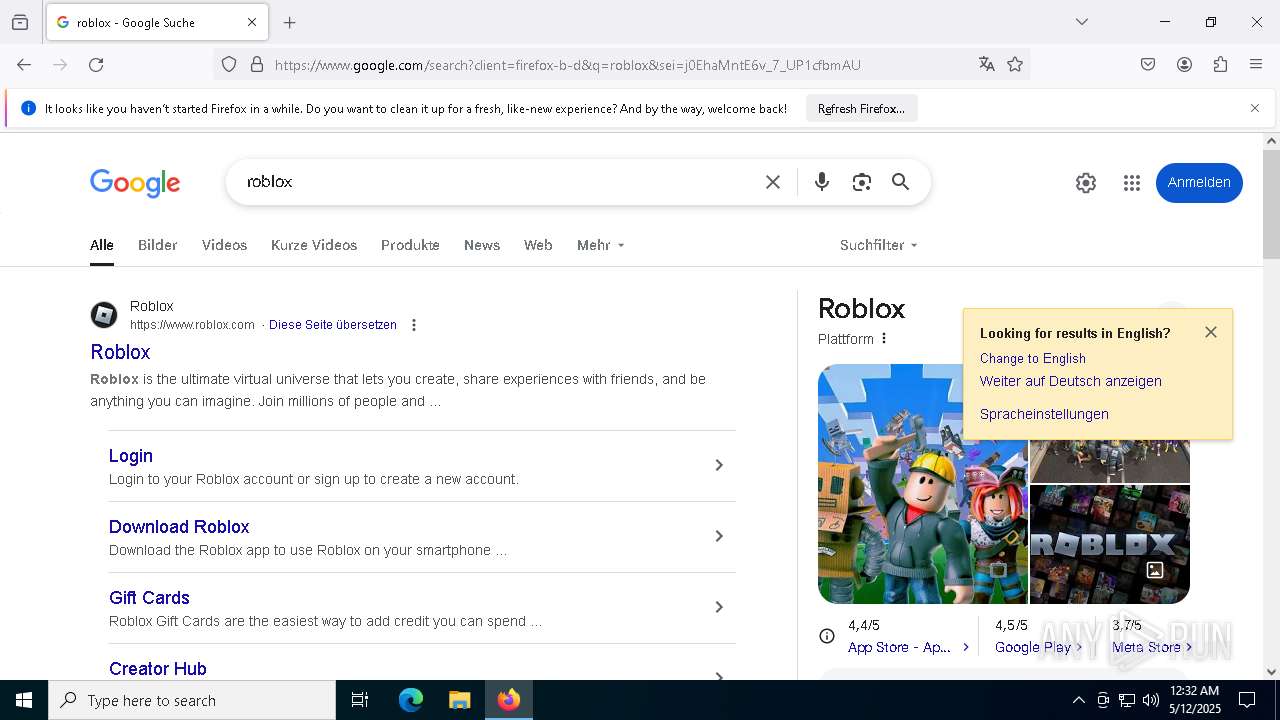1280x720 pixels.
Task: Open more options for roblox.com result
Action: pos(414,325)
